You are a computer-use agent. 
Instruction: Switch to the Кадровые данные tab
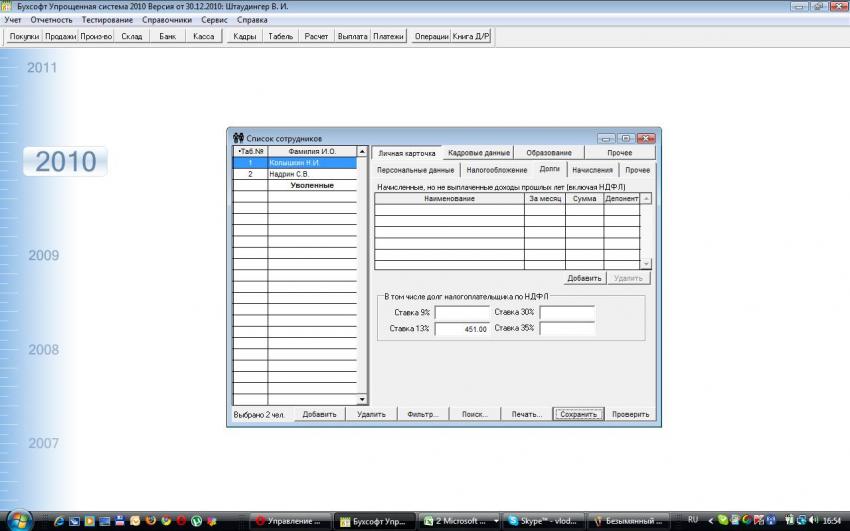pos(479,153)
